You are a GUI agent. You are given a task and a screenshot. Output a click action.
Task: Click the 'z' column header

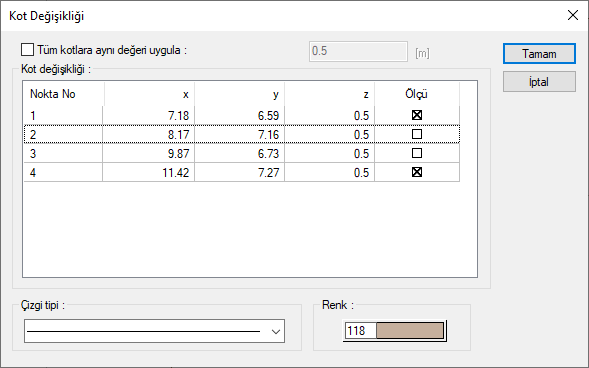click(329, 94)
